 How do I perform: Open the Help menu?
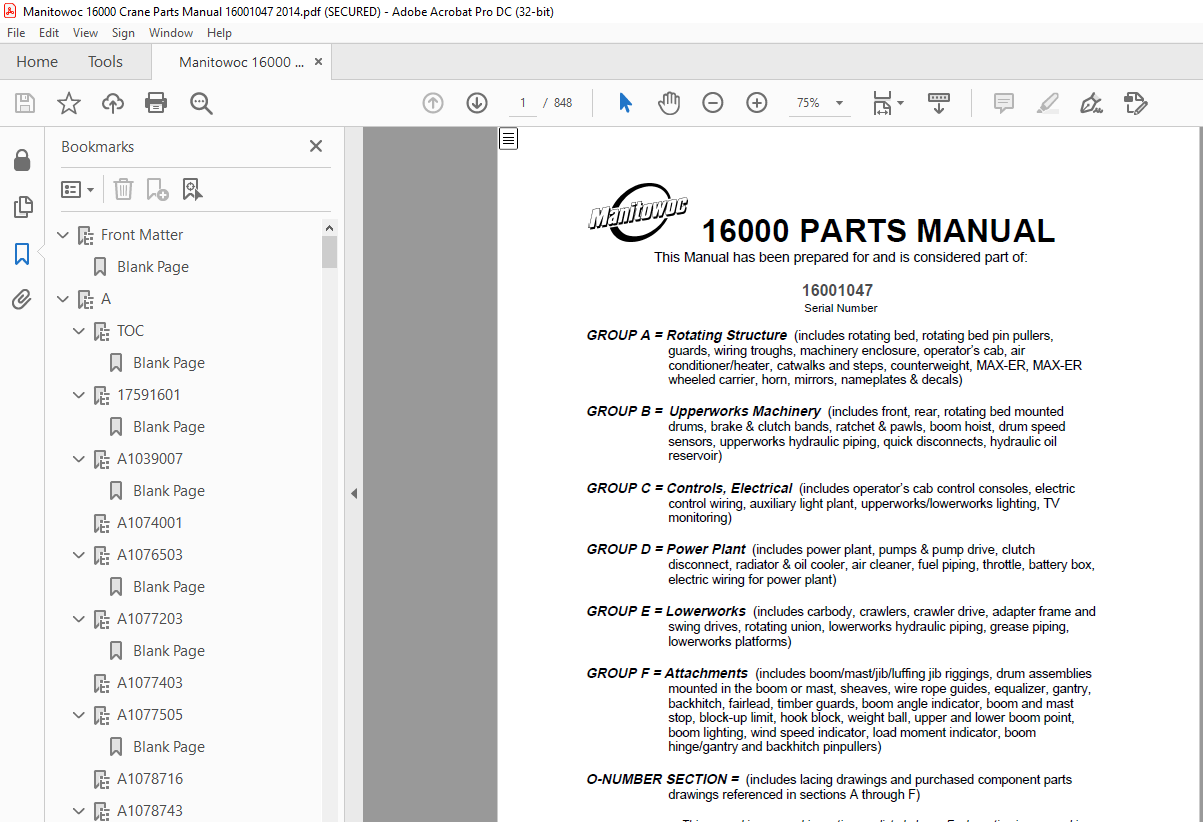pos(219,33)
